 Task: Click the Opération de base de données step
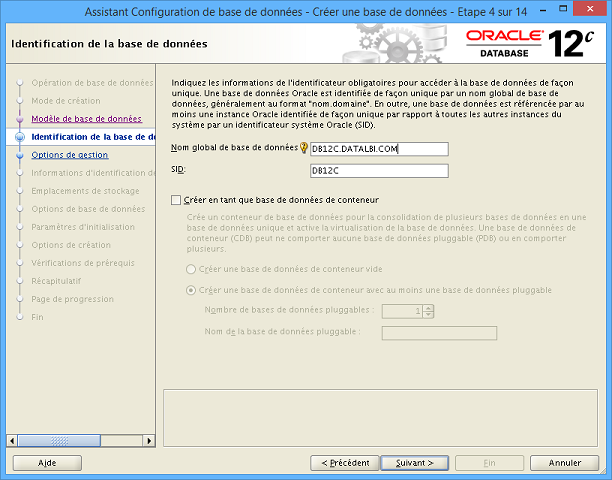pyautogui.click(x=93, y=83)
